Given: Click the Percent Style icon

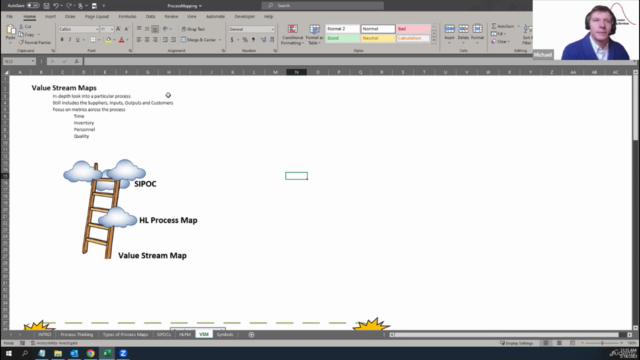Looking at the screenshot, I should [245, 40].
